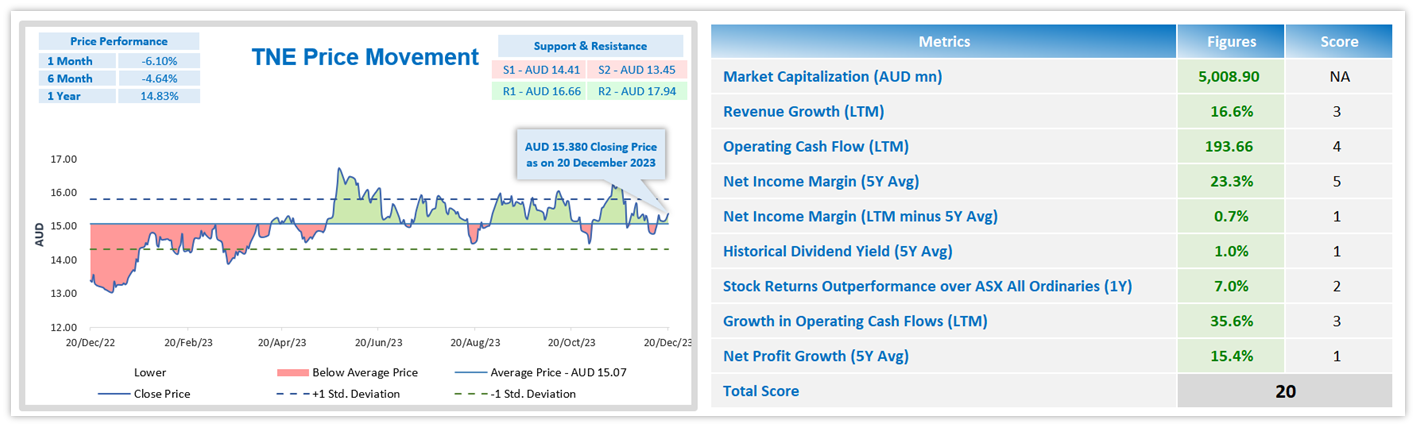This screenshot has height=427, width=1416.
Task: Click the AUD 15.380 closing price callout
Action: [591, 155]
